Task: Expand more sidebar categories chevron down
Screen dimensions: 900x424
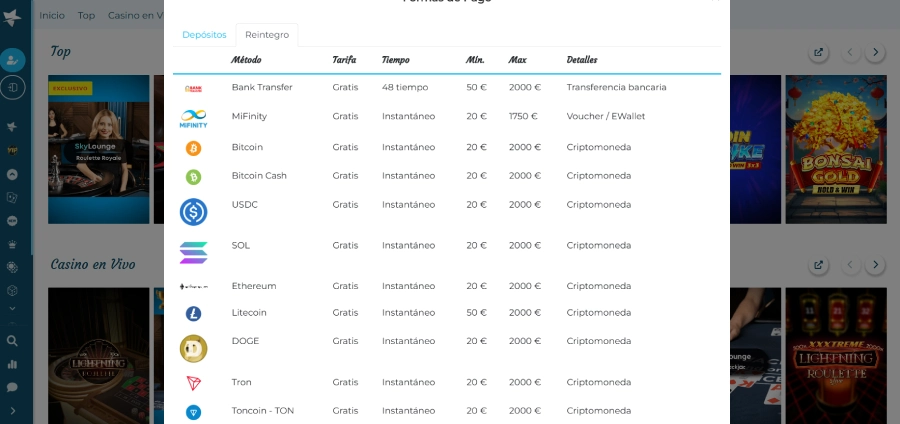Action: click(13, 309)
